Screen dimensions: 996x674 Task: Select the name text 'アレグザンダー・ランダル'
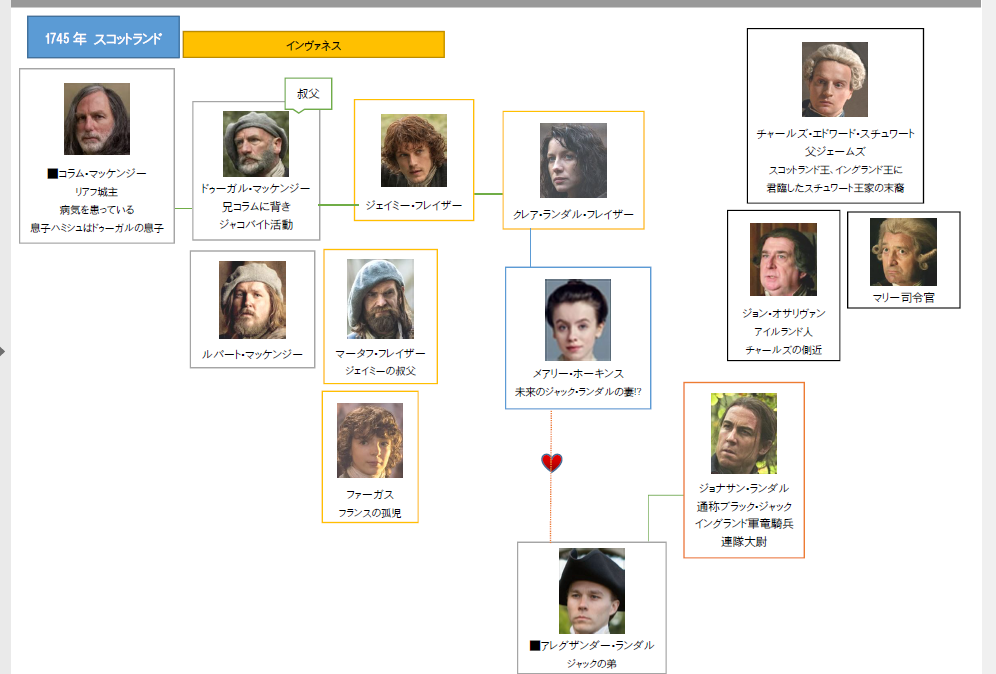pyautogui.click(x=597, y=645)
